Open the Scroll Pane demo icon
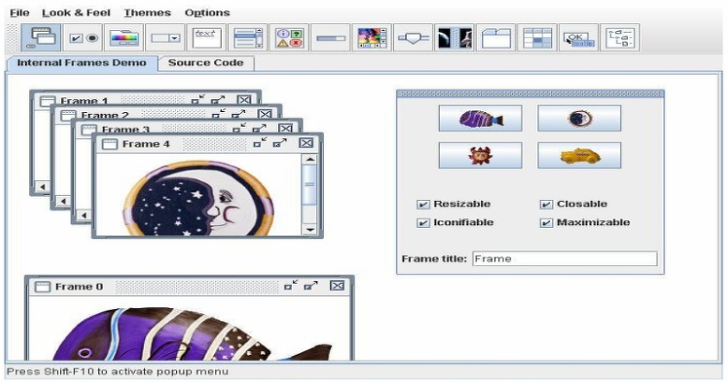Screen dimensions: 728x382 click(372, 38)
